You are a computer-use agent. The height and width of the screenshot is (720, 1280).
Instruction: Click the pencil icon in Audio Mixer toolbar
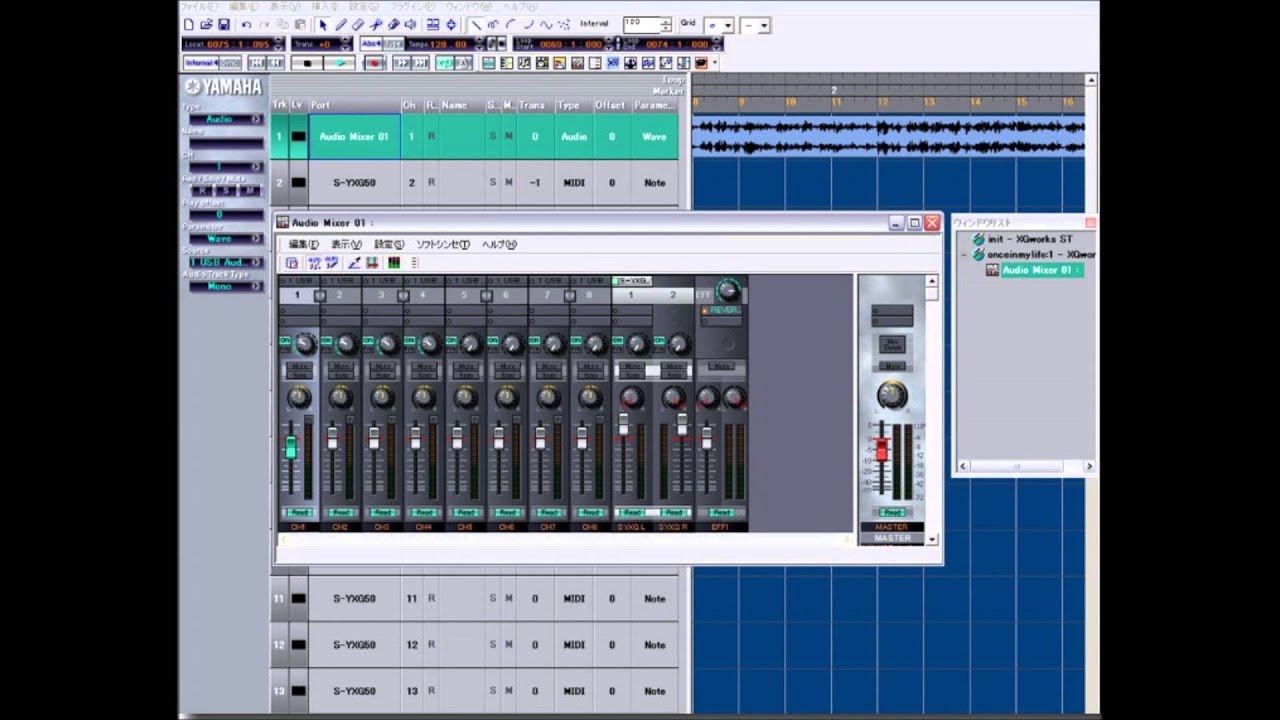click(x=354, y=263)
